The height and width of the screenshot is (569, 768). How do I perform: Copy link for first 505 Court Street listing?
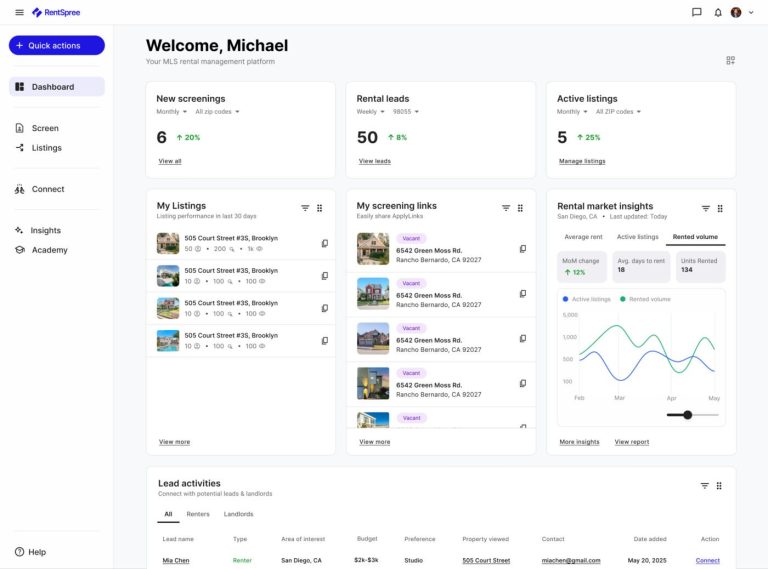tap(324, 243)
